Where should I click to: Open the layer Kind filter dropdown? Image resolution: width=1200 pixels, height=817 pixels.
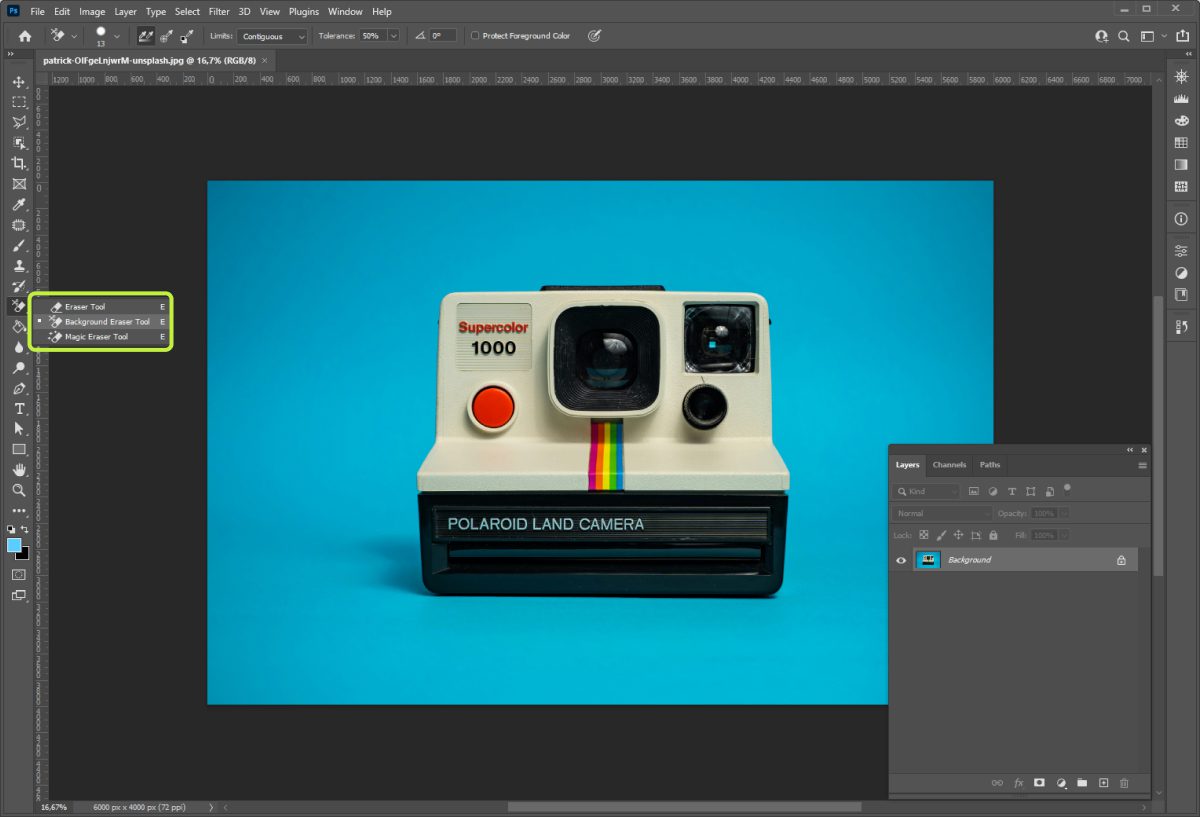[926, 491]
